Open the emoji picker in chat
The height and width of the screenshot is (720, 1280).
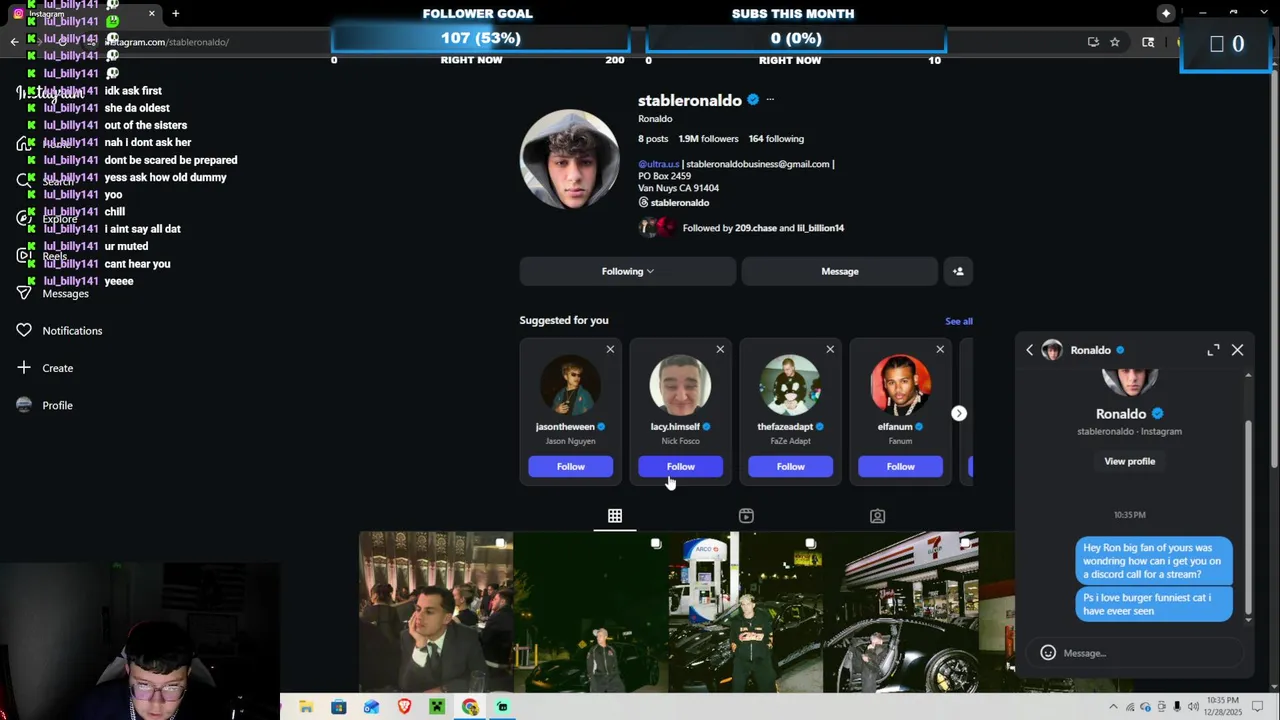tap(1048, 653)
